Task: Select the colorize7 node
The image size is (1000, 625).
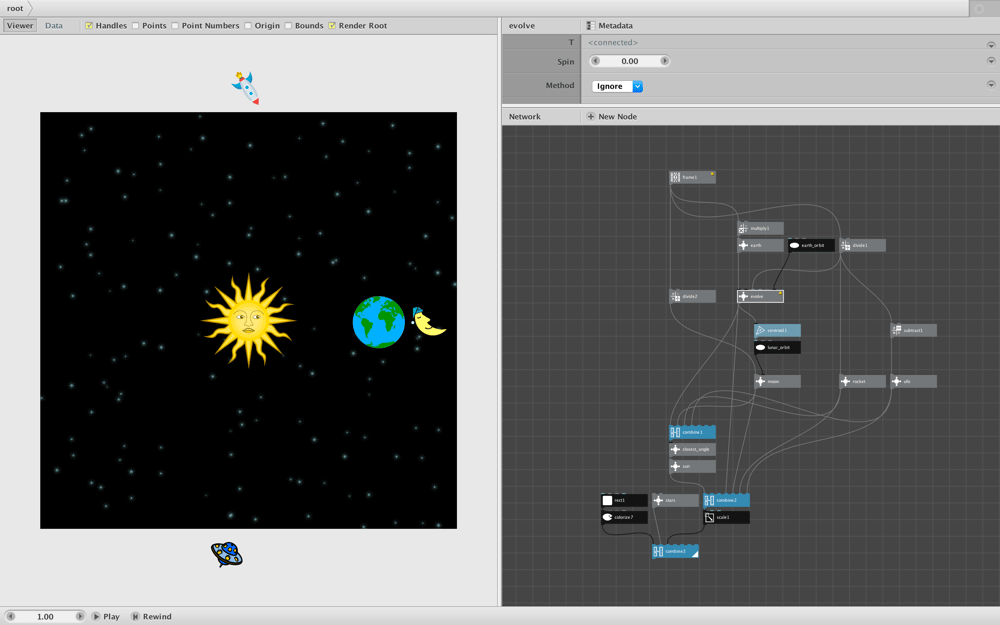Action: (624, 517)
